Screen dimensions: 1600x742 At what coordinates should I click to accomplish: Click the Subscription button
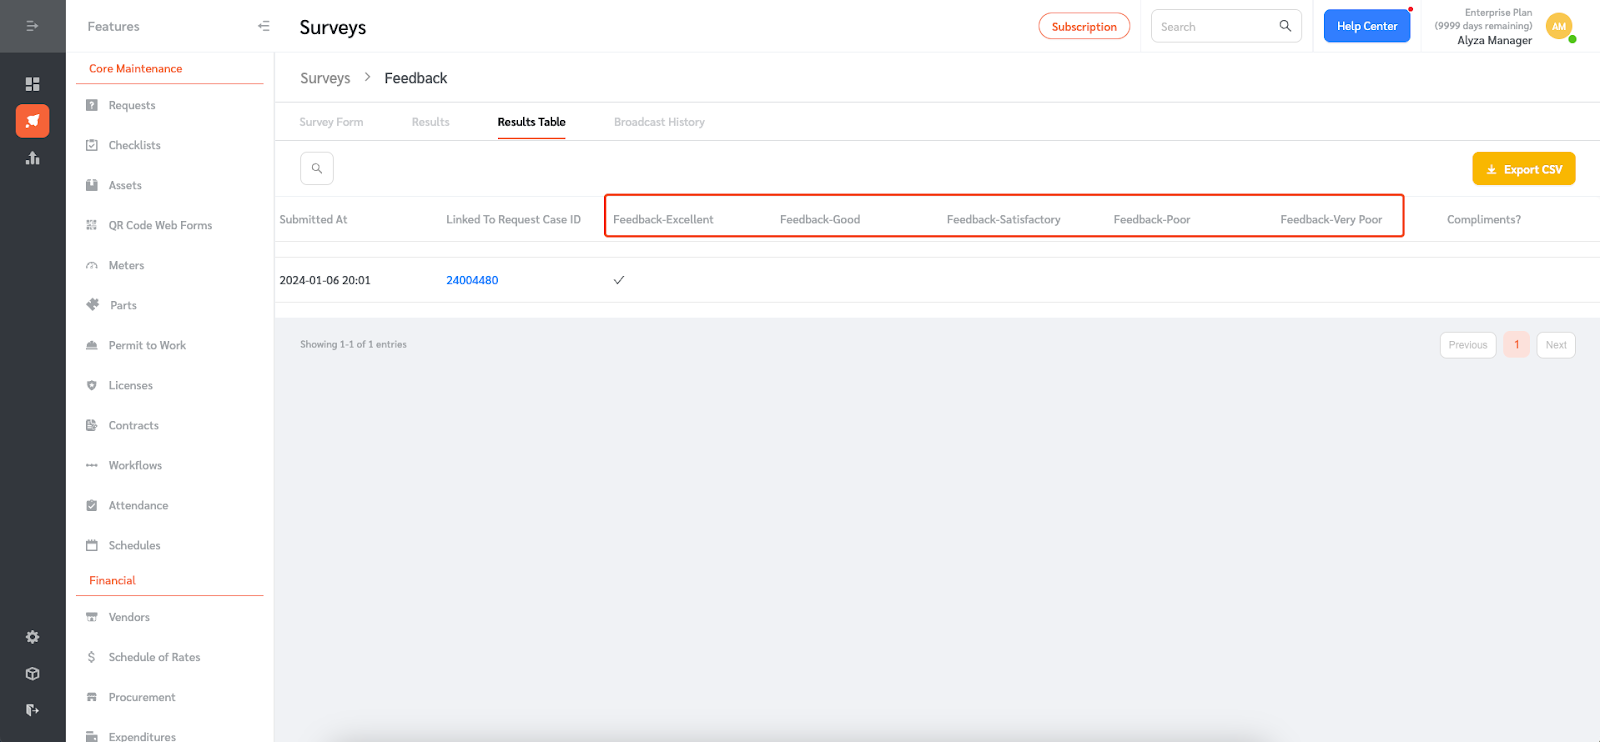point(1084,27)
